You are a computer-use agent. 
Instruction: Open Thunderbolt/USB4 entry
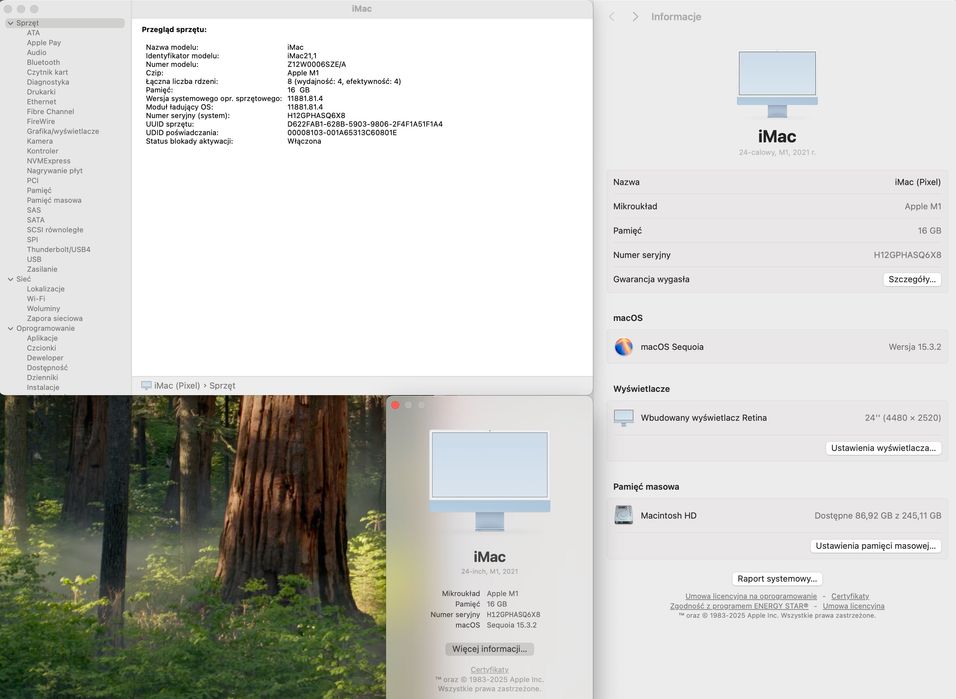pos(58,249)
